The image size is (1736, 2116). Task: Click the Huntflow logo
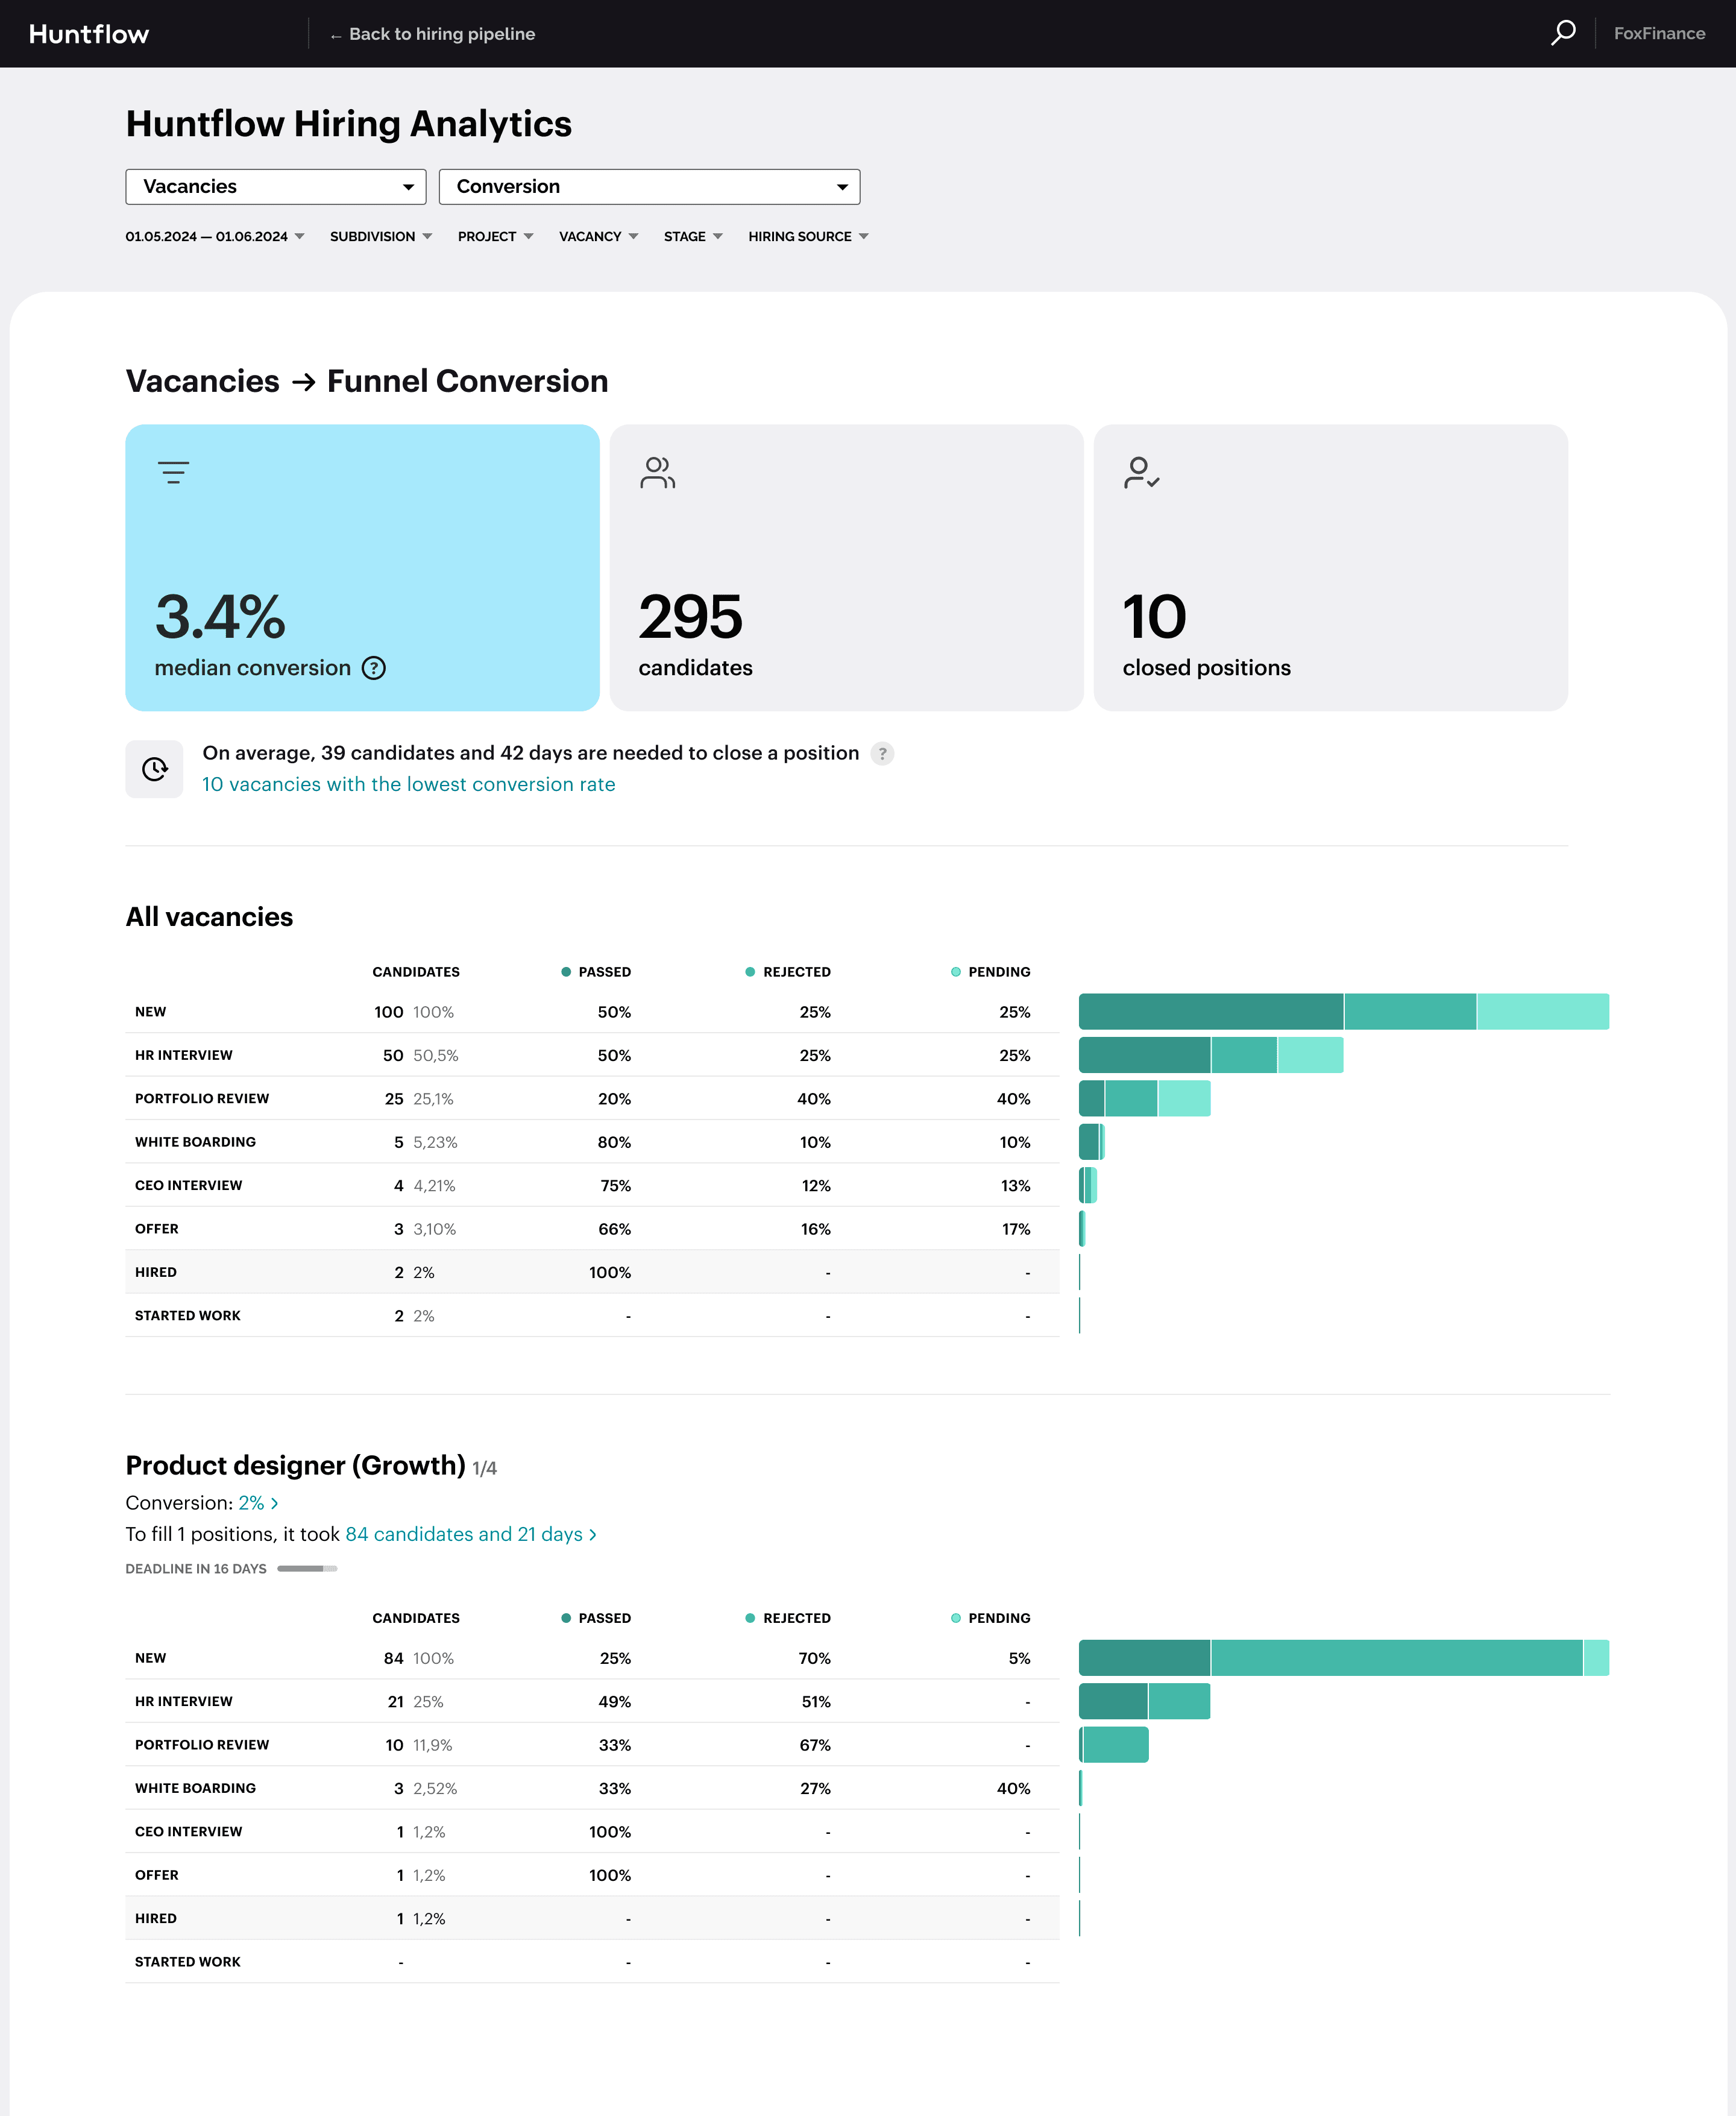[89, 34]
